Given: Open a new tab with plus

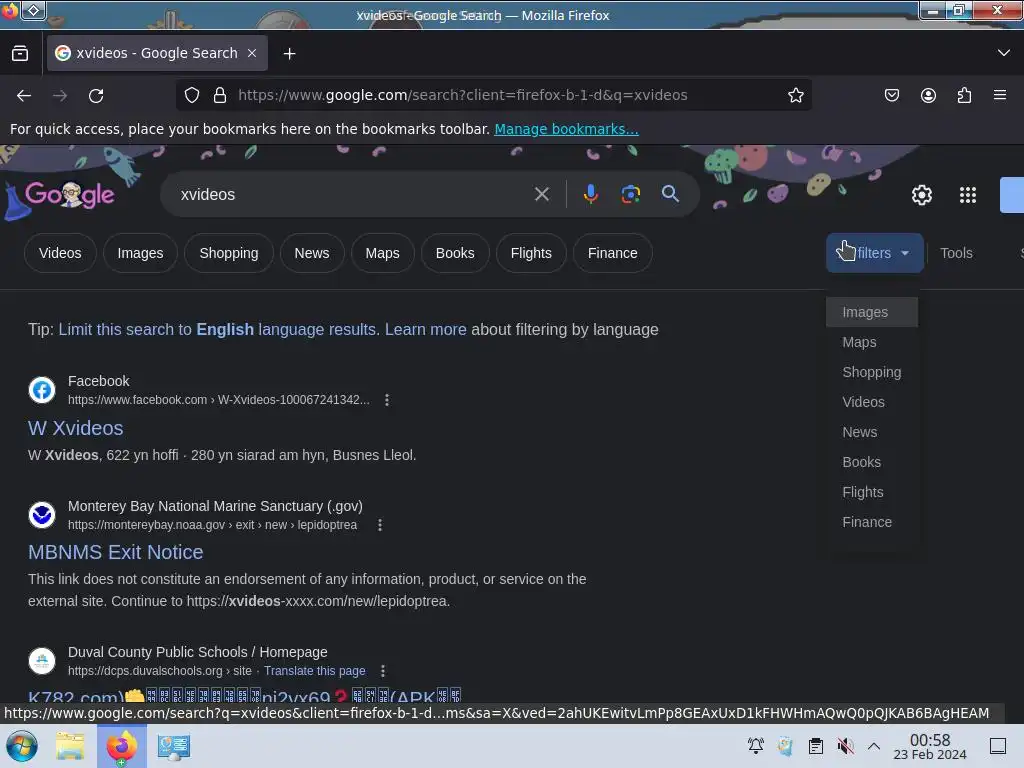Looking at the screenshot, I should point(289,54).
